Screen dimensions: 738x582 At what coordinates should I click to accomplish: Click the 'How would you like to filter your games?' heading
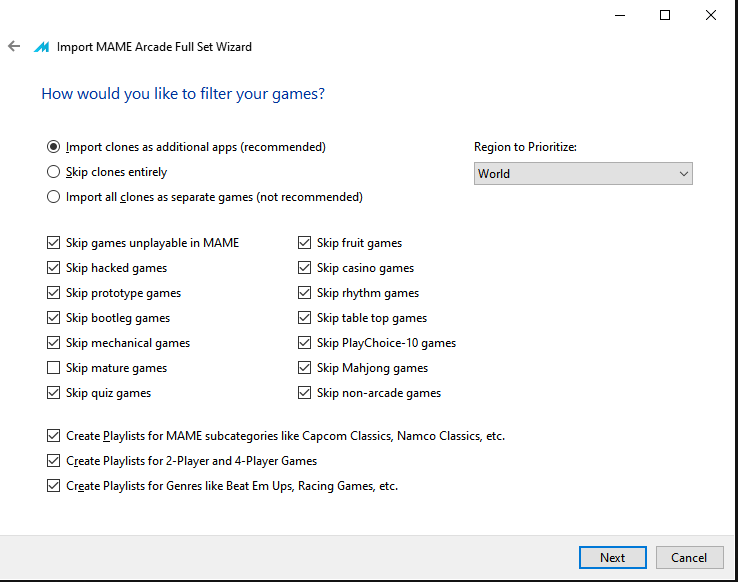(183, 94)
